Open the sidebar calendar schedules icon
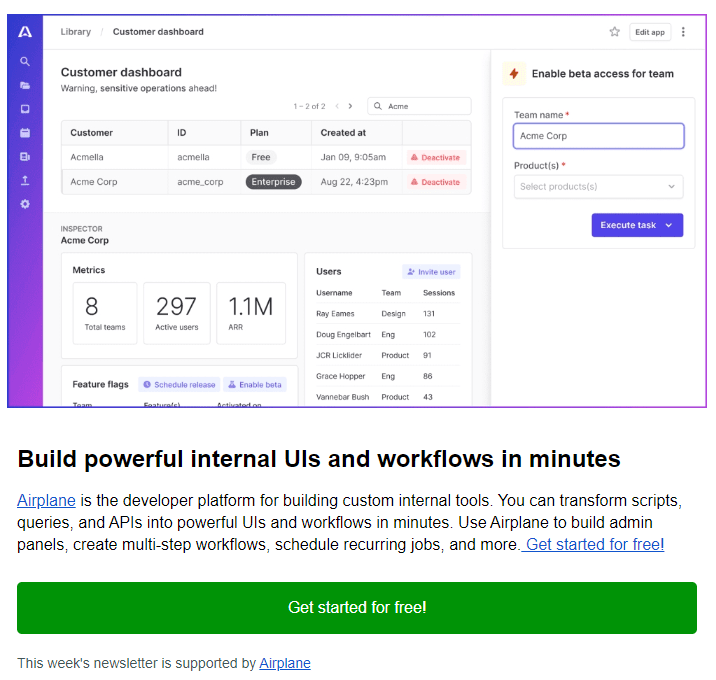 25,133
